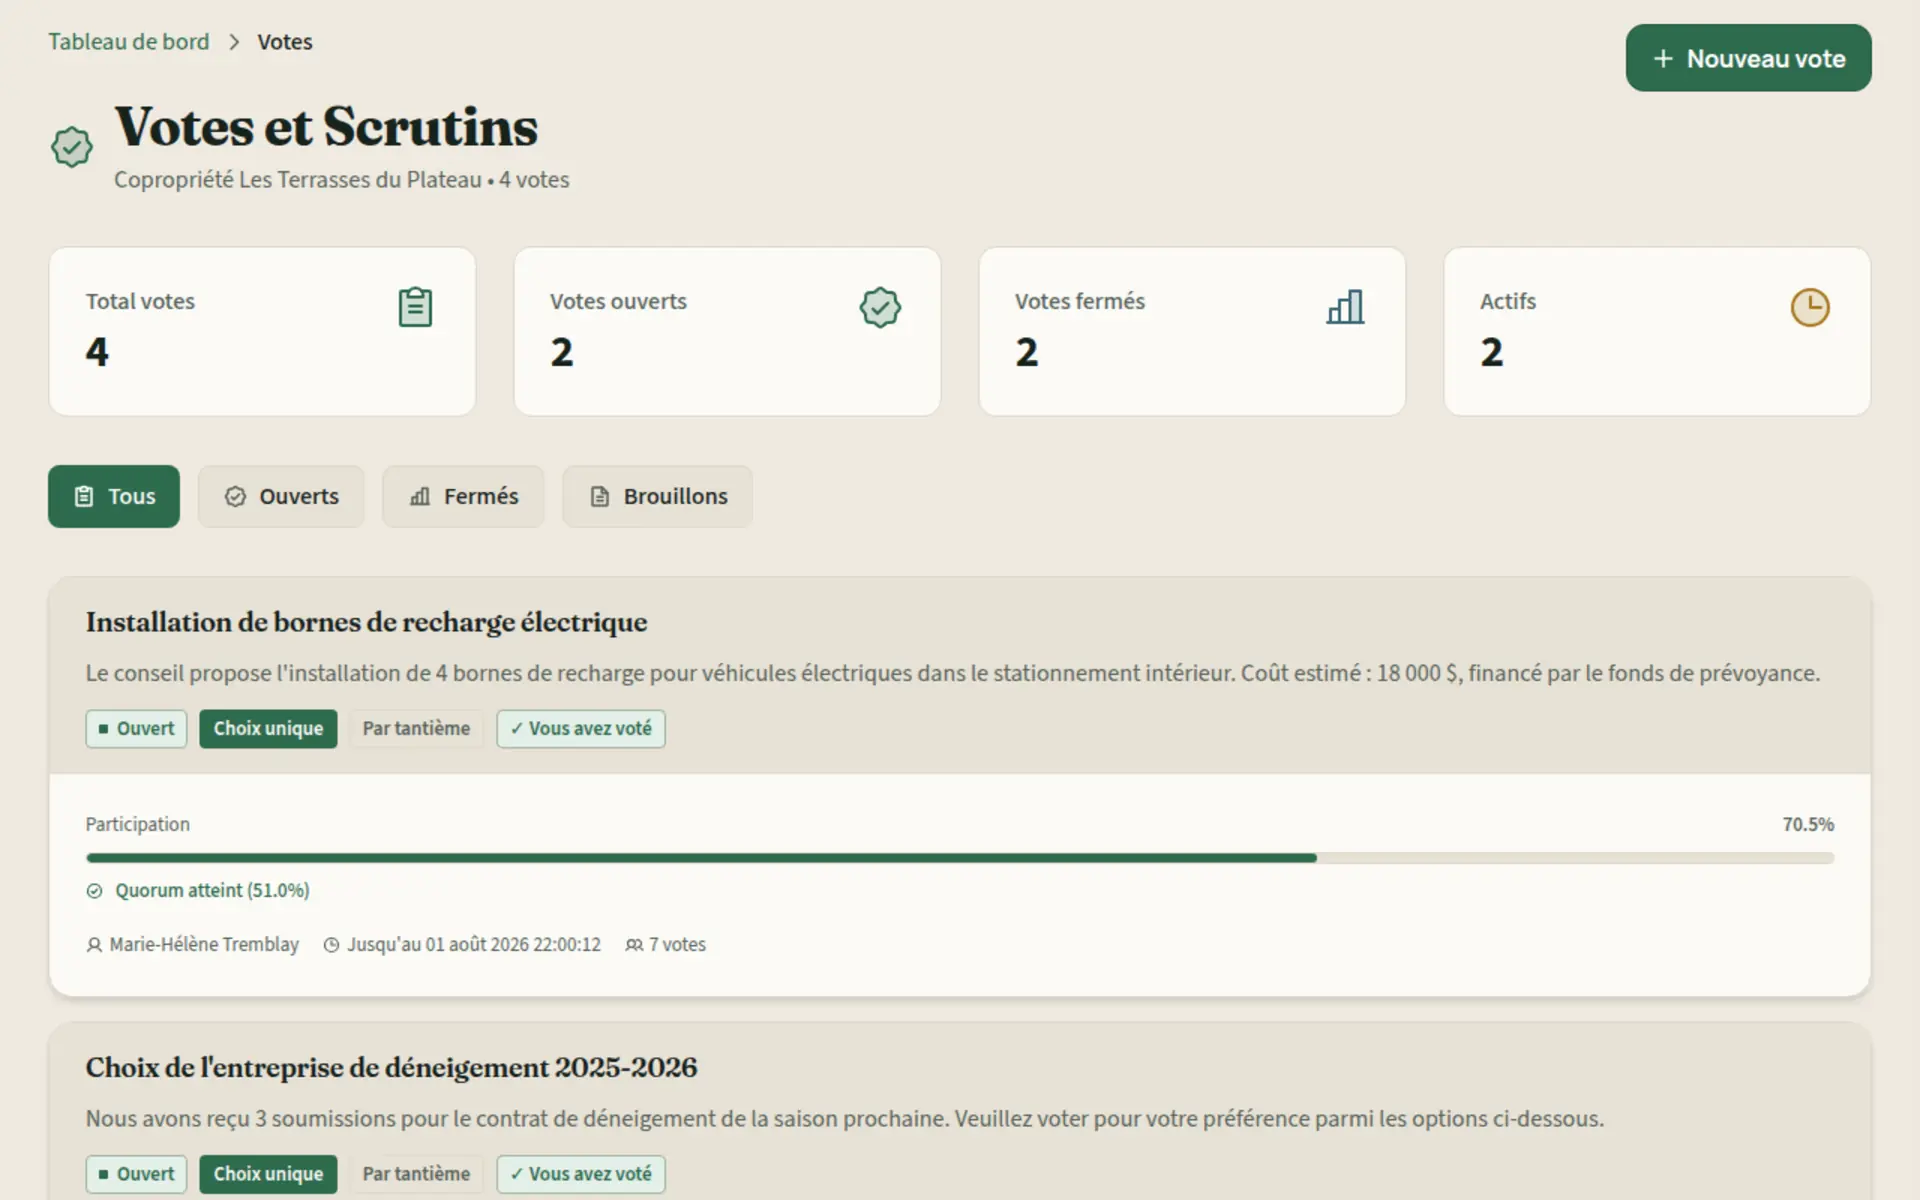Switch to the Brouillons filter tab
Viewport: 1920px width, 1200px height.
[657, 496]
